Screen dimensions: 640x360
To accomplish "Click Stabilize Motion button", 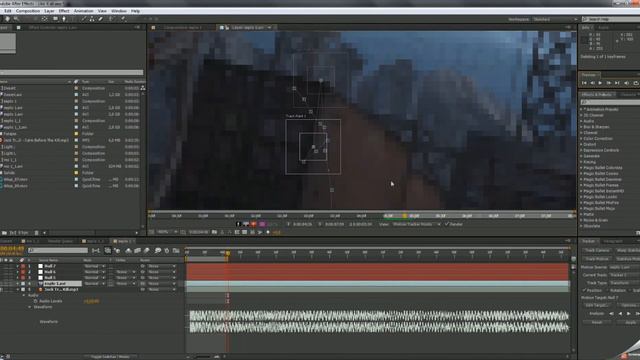I will click(628, 259).
